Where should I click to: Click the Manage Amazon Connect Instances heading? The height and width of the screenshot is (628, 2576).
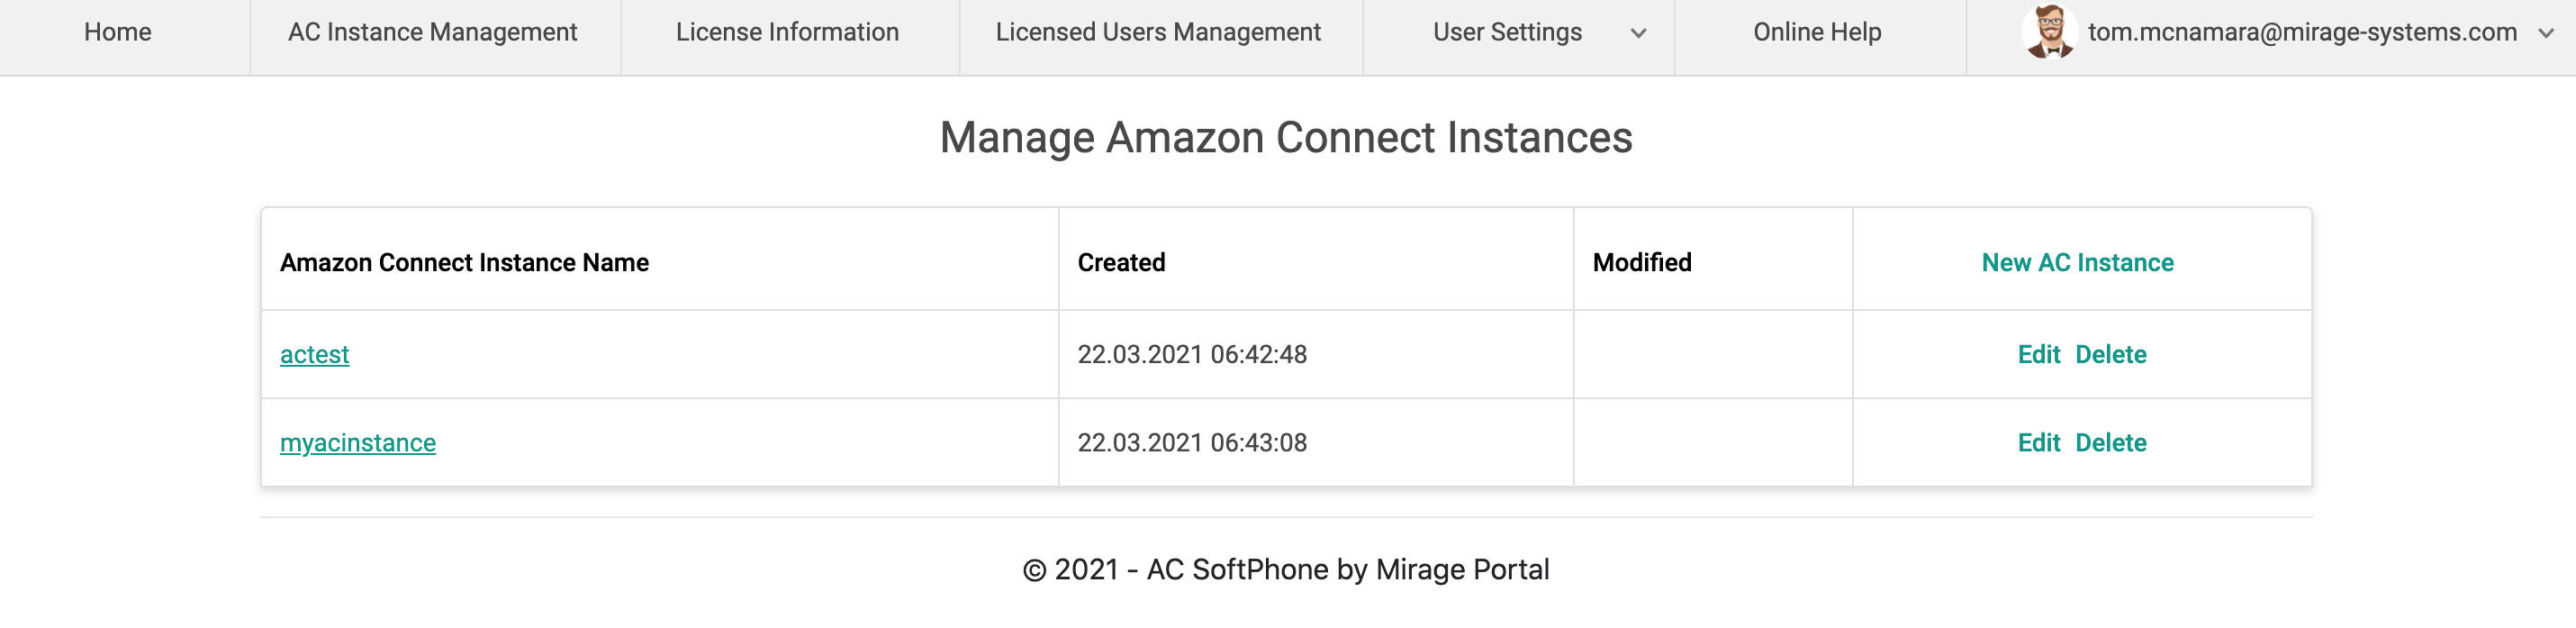(x=1286, y=137)
